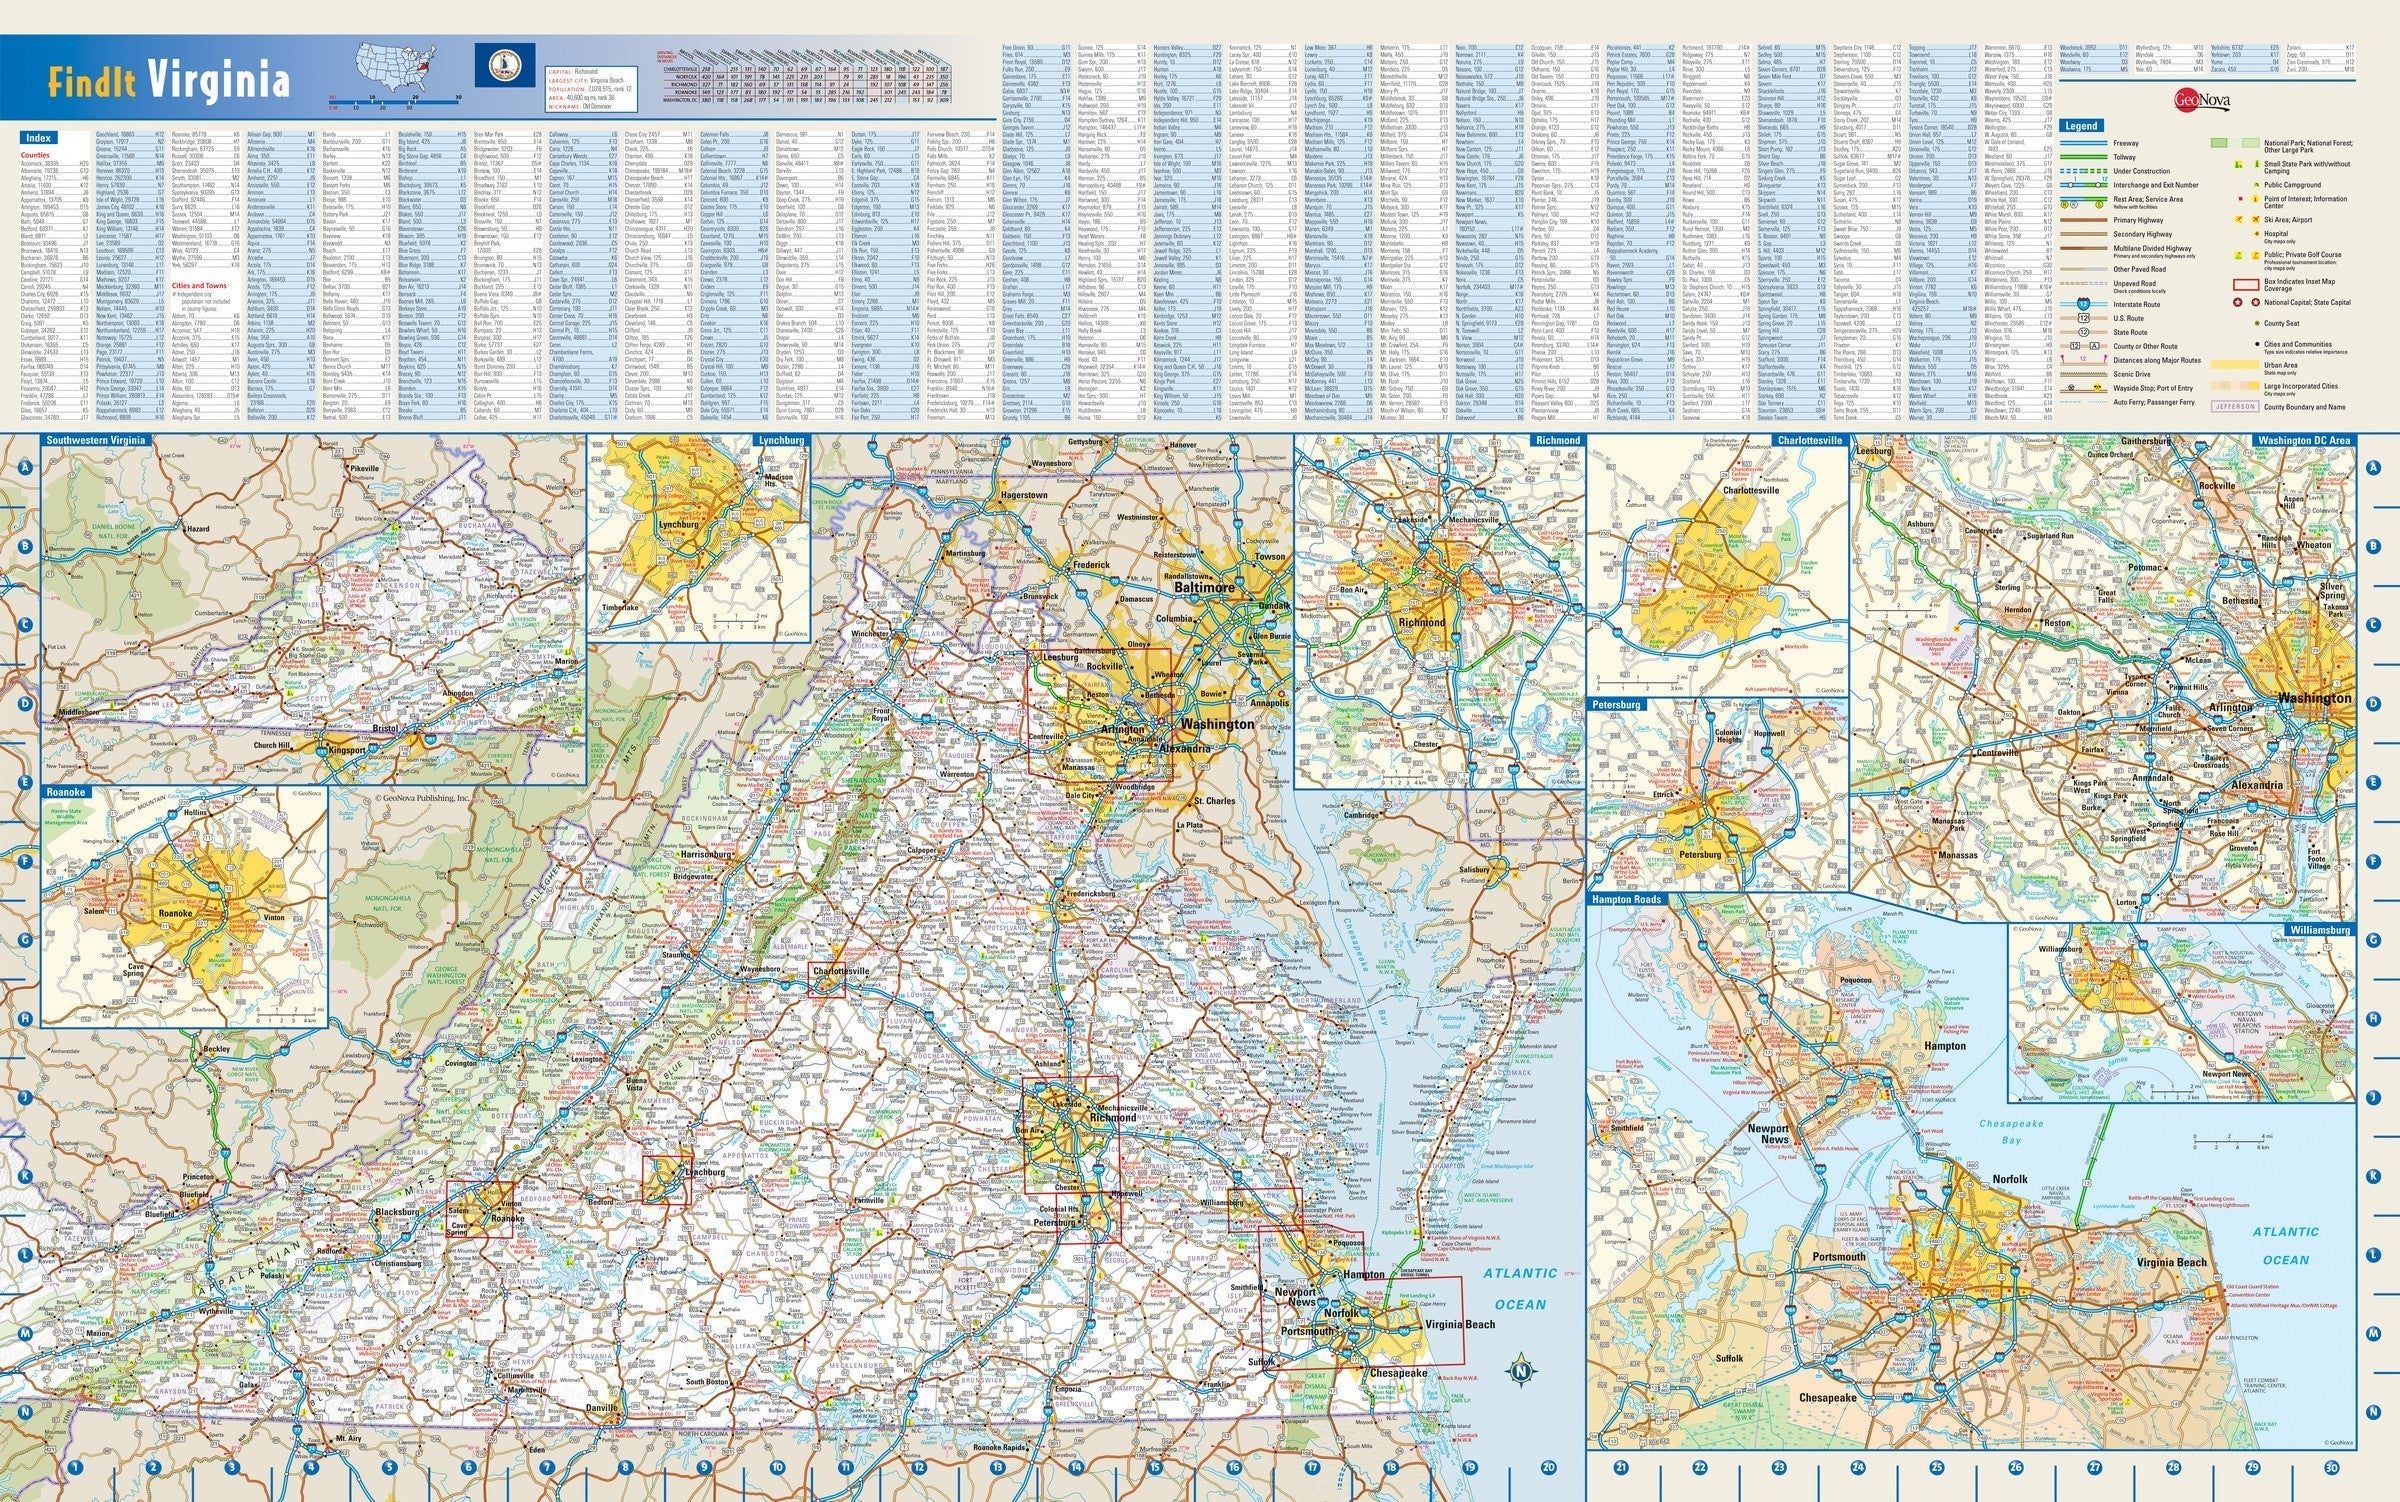
Task: Click the Pikeville label in Southwestern Virginia inset
Action: click(x=363, y=468)
